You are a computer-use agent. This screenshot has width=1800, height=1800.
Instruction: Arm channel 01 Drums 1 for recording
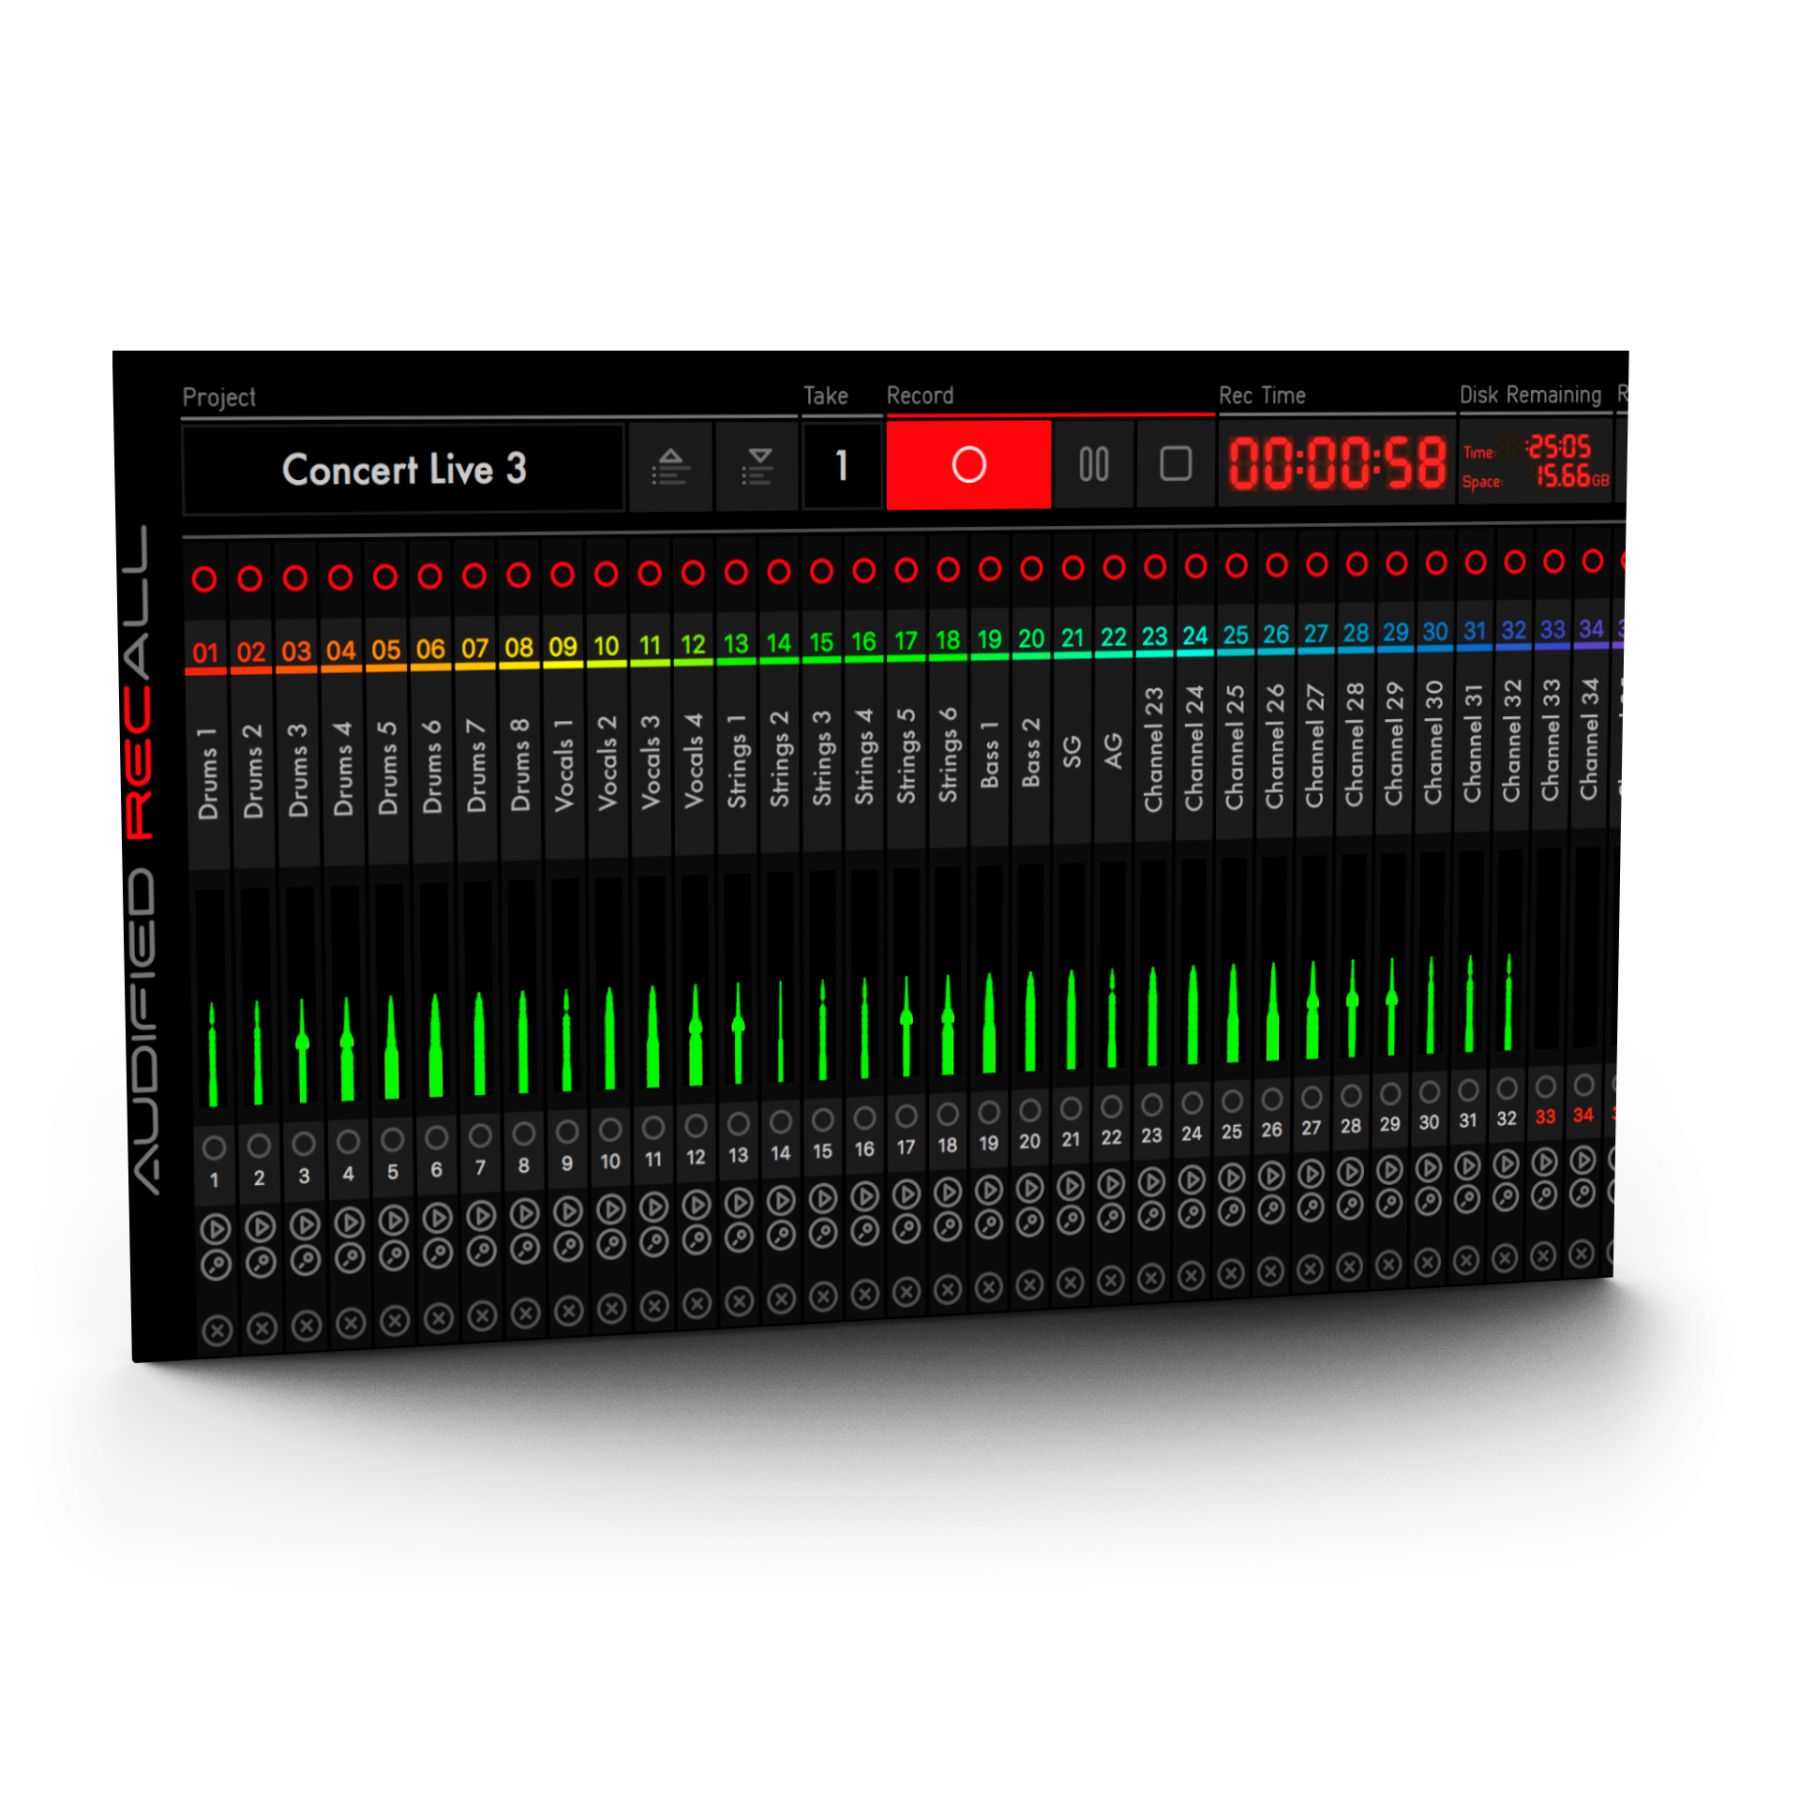pyautogui.click(x=205, y=579)
